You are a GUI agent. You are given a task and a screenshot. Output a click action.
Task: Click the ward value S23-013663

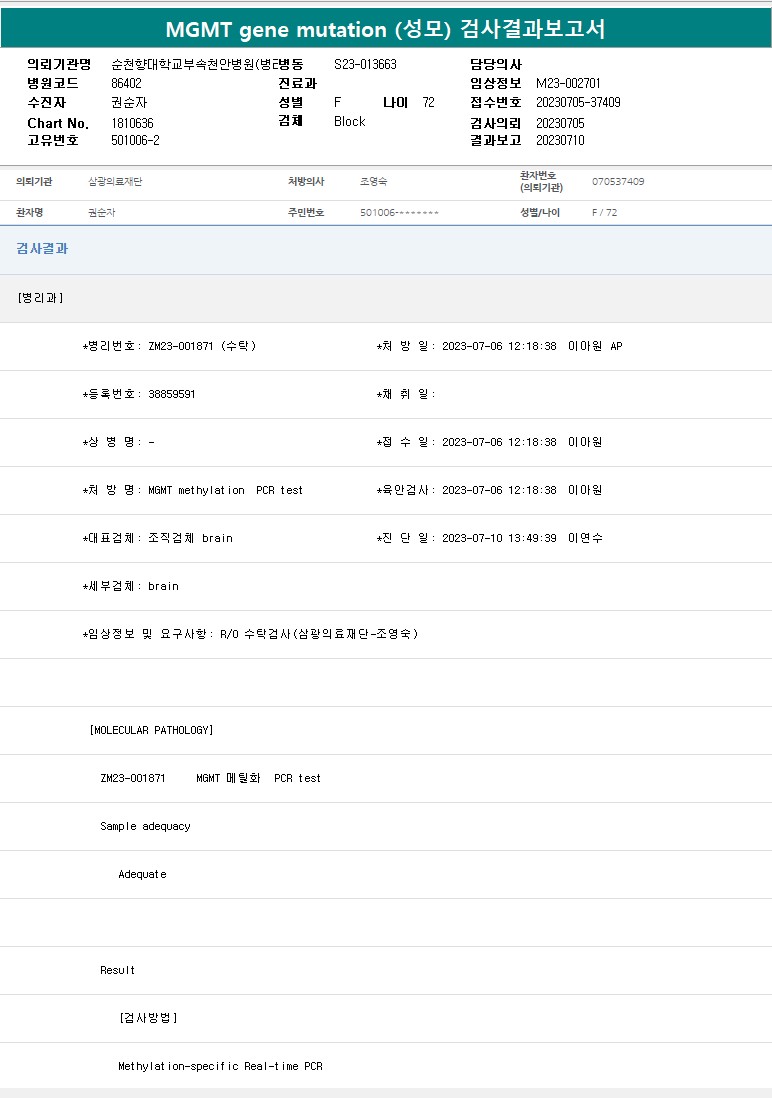pyautogui.click(x=365, y=64)
